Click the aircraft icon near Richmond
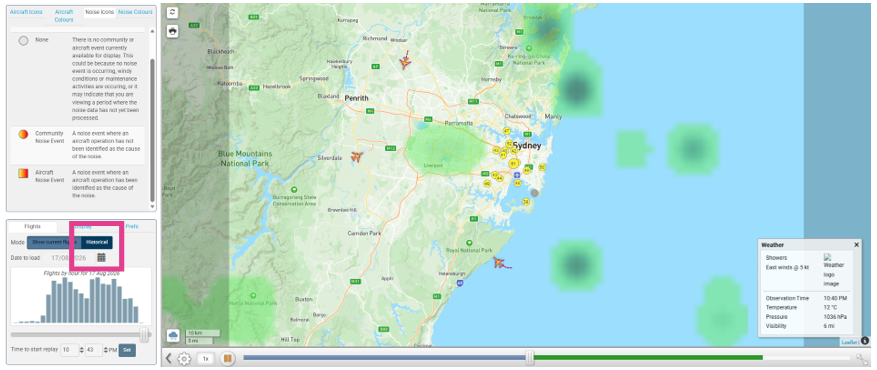 coord(405,60)
